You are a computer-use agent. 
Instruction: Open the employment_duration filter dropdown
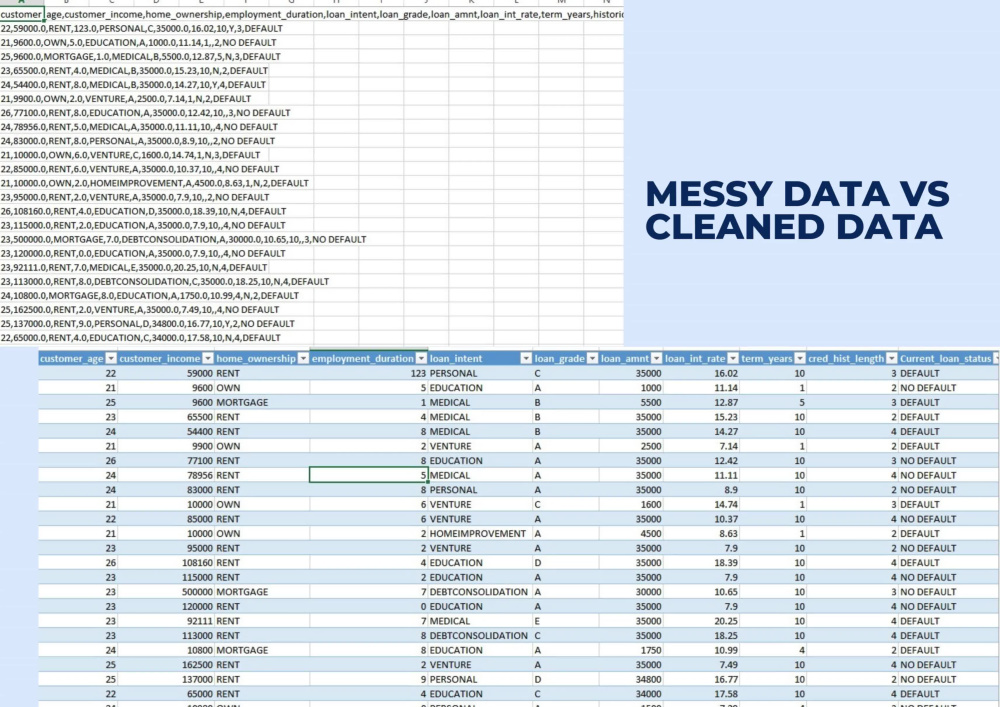coord(421,358)
